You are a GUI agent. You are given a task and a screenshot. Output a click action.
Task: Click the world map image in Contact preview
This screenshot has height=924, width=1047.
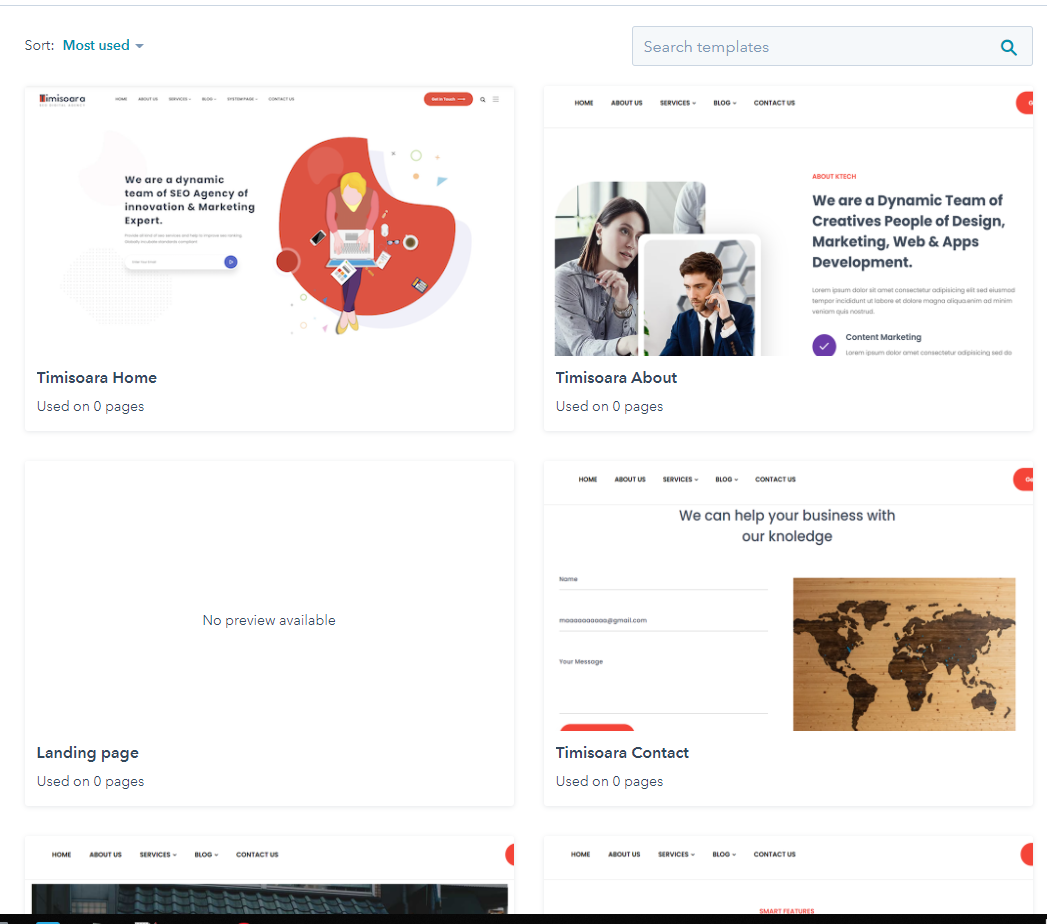[903, 653]
